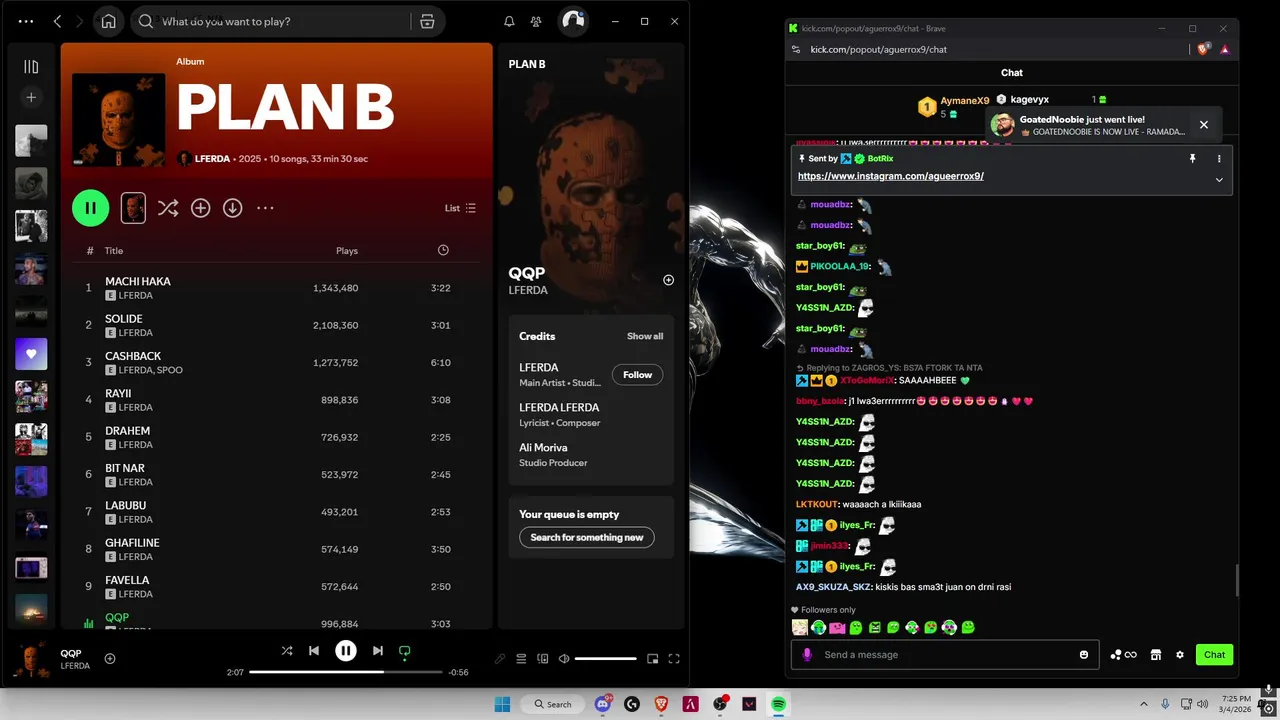The height and width of the screenshot is (720, 1280).
Task: Open more options for PLAN B album
Action: (x=265, y=208)
